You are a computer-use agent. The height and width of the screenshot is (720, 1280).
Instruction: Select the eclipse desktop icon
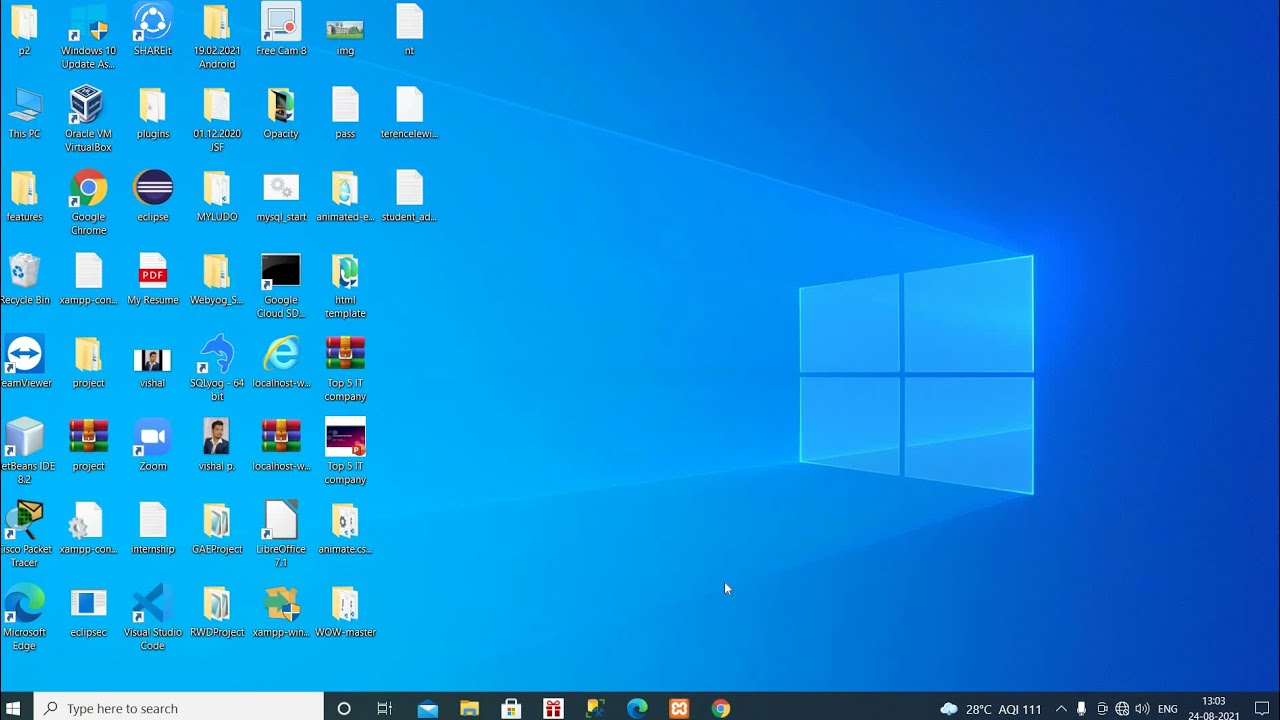click(x=152, y=189)
